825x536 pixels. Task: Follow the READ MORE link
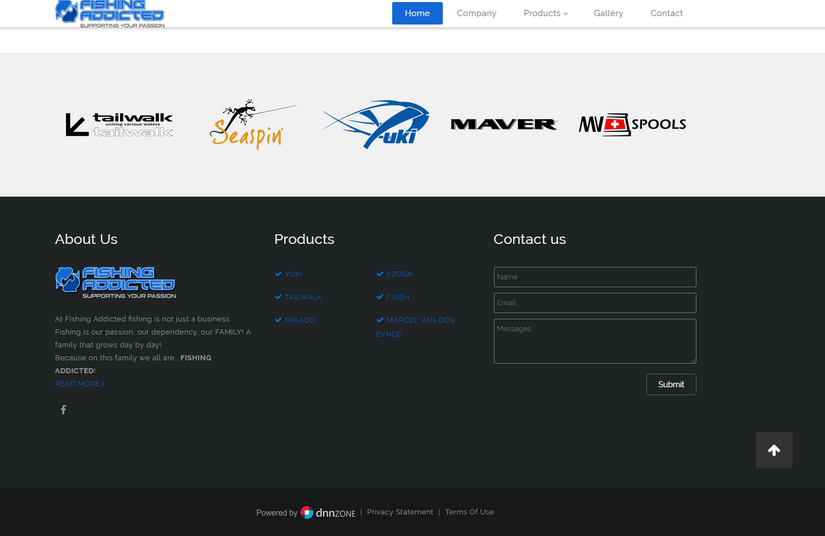79,383
